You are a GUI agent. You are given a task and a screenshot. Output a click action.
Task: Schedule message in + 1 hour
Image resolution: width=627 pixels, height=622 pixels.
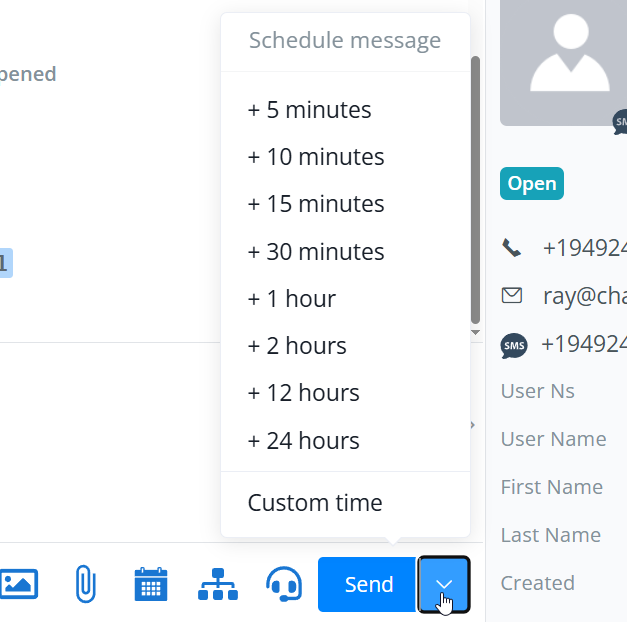pyautogui.click(x=292, y=299)
